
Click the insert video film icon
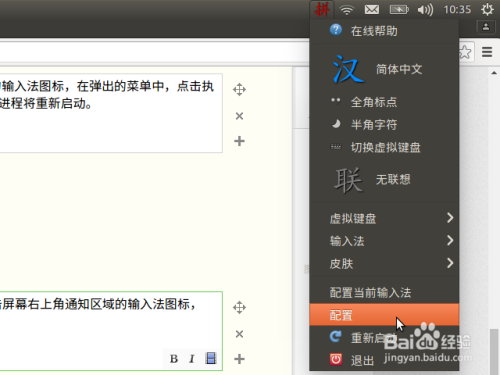[x=211, y=358]
